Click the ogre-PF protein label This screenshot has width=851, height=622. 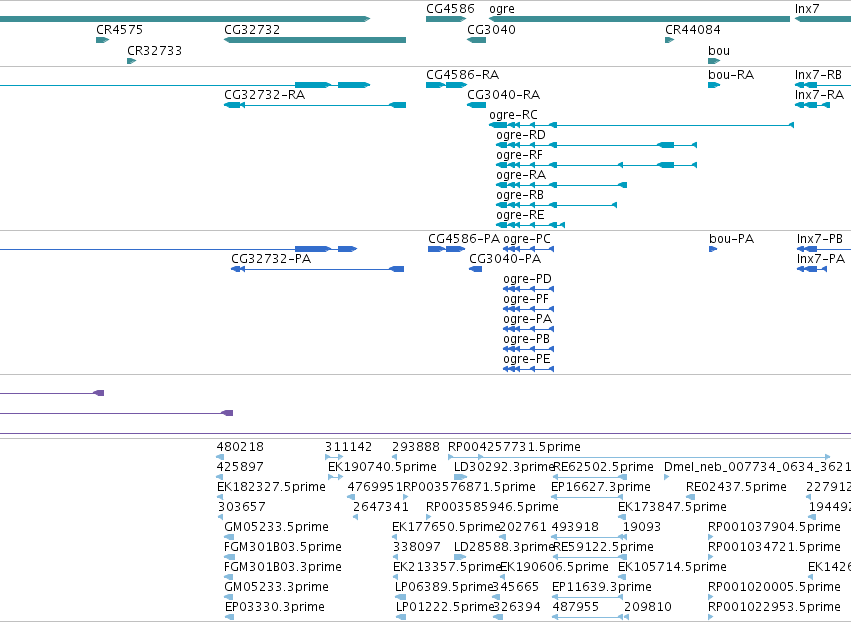point(526,299)
